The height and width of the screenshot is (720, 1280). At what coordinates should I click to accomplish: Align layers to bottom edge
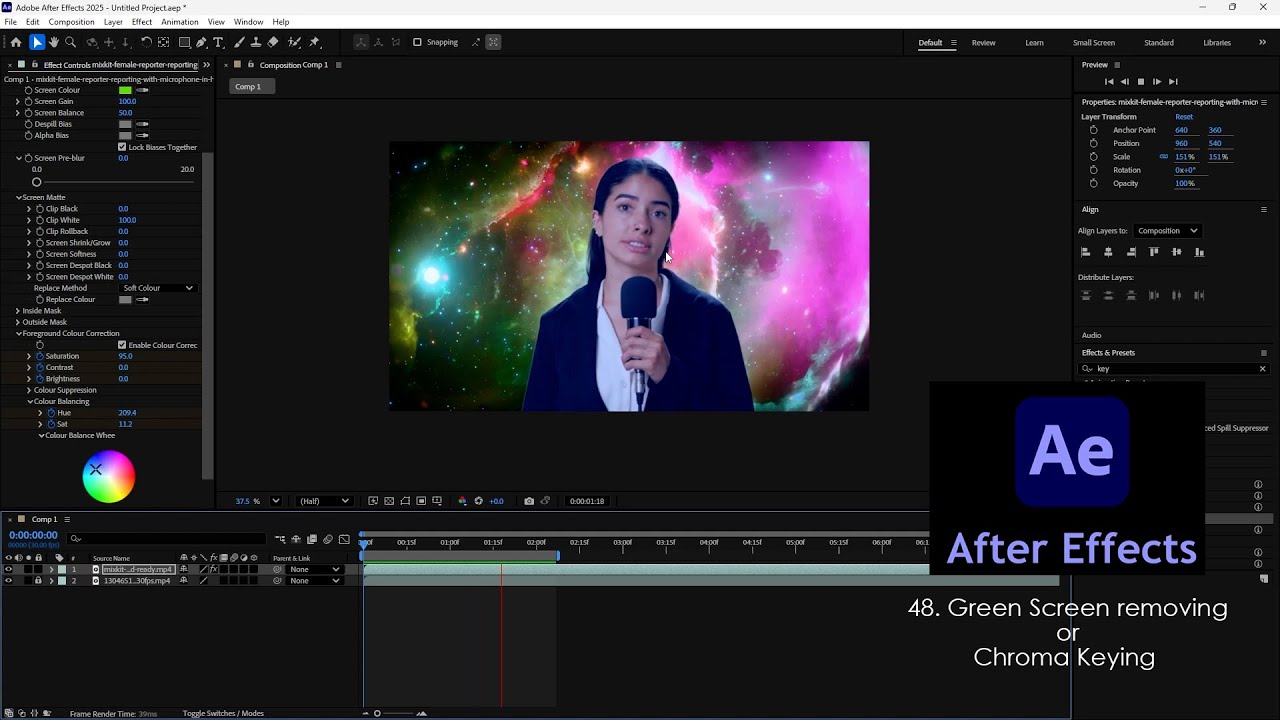(x=1199, y=252)
